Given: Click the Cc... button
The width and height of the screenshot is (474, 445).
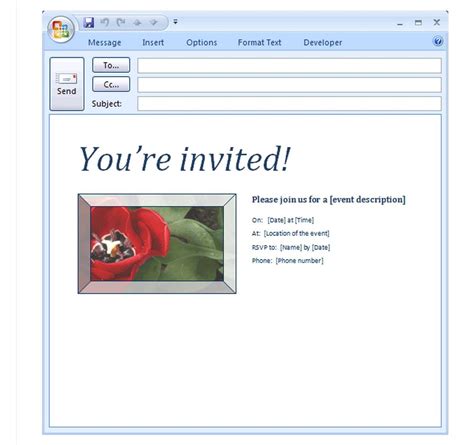Looking at the screenshot, I should (x=111, y=84).
